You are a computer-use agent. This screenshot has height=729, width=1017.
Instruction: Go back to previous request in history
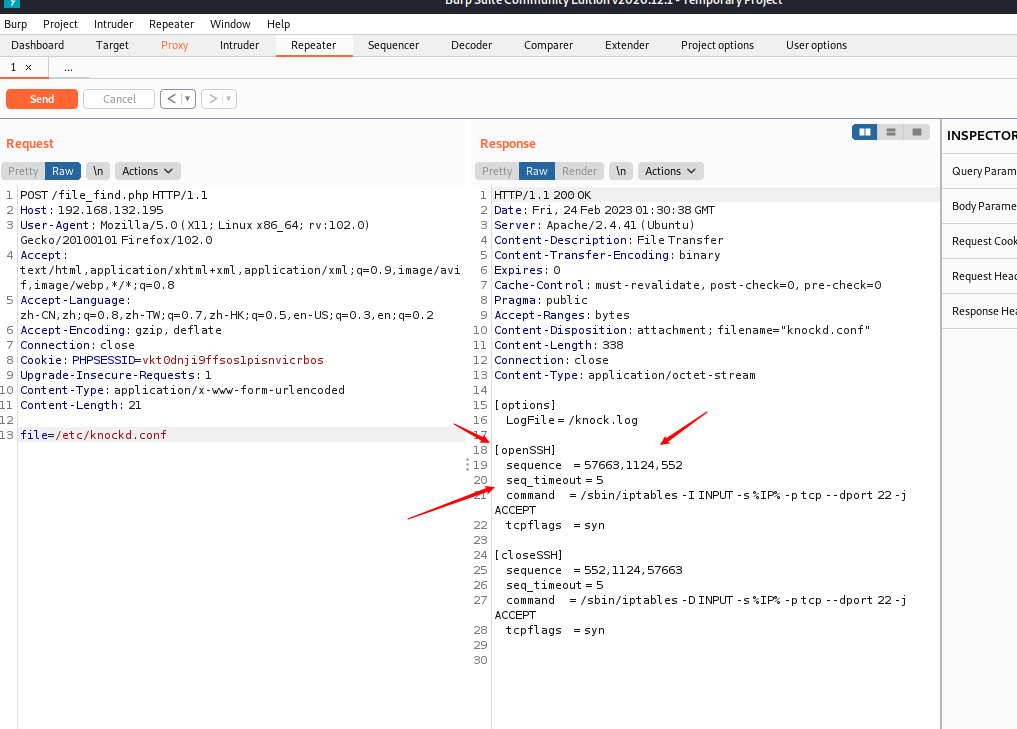point(171,99)
